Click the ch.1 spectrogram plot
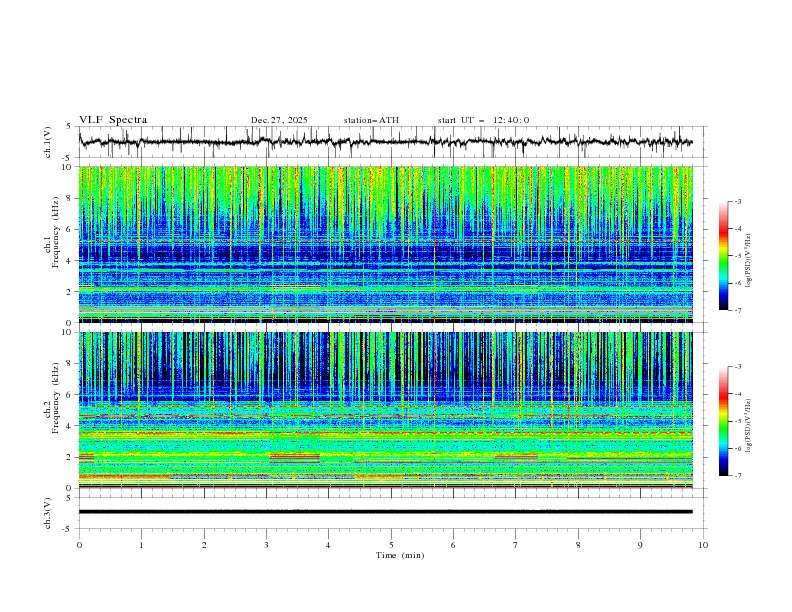The height and width of the screenshot is (612, 792). 385,244
